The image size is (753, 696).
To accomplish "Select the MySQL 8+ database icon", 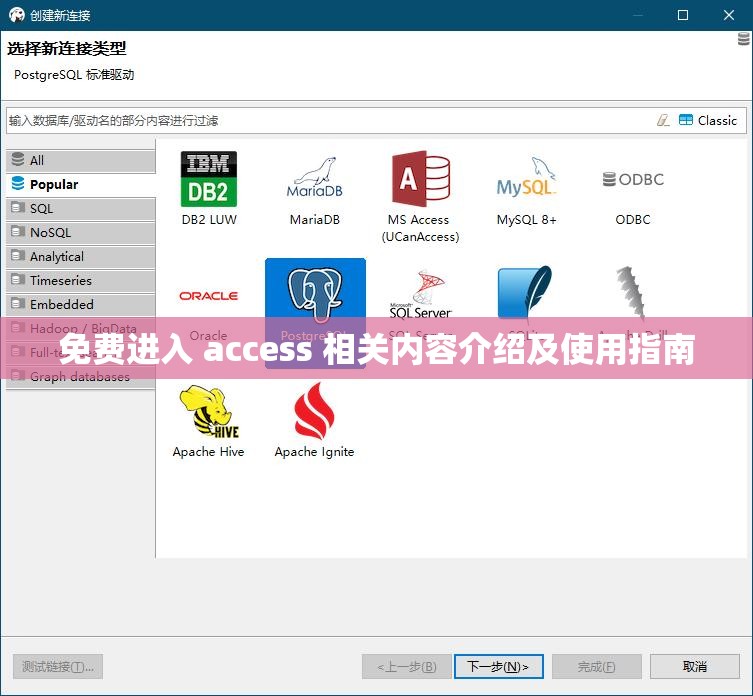I will tap(526, 177).
